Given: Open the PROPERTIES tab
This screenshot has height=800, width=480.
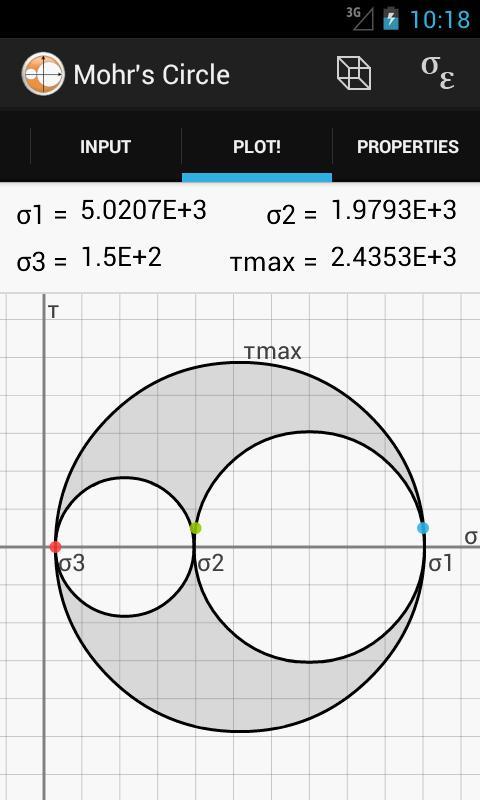Looking at the screenshot, I should pos(407,147).
